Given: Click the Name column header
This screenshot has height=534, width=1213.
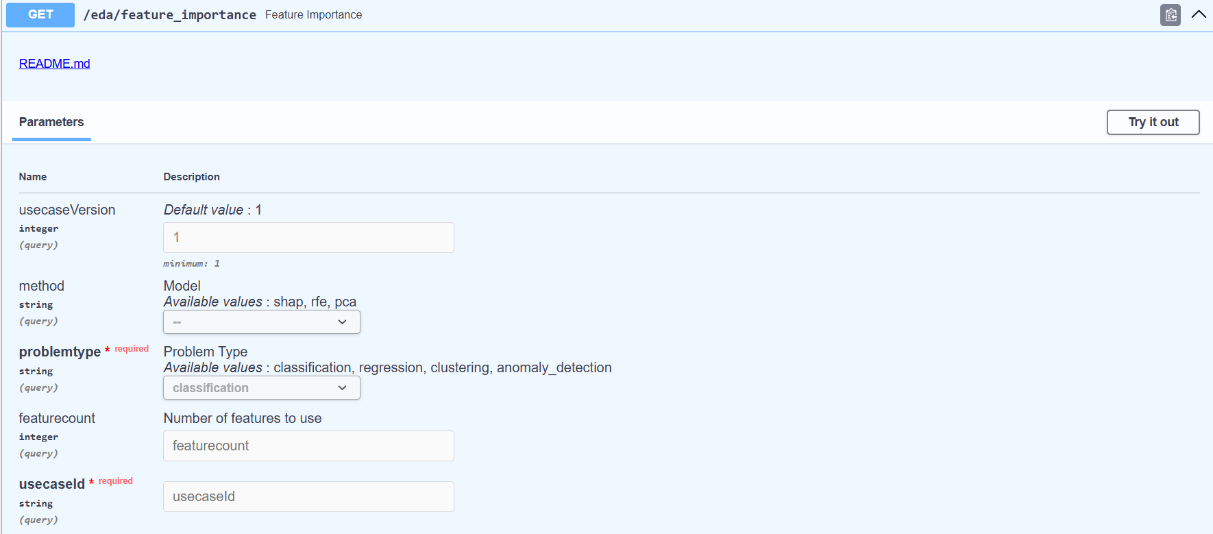Looking at the screenshot, I should 33,177.
